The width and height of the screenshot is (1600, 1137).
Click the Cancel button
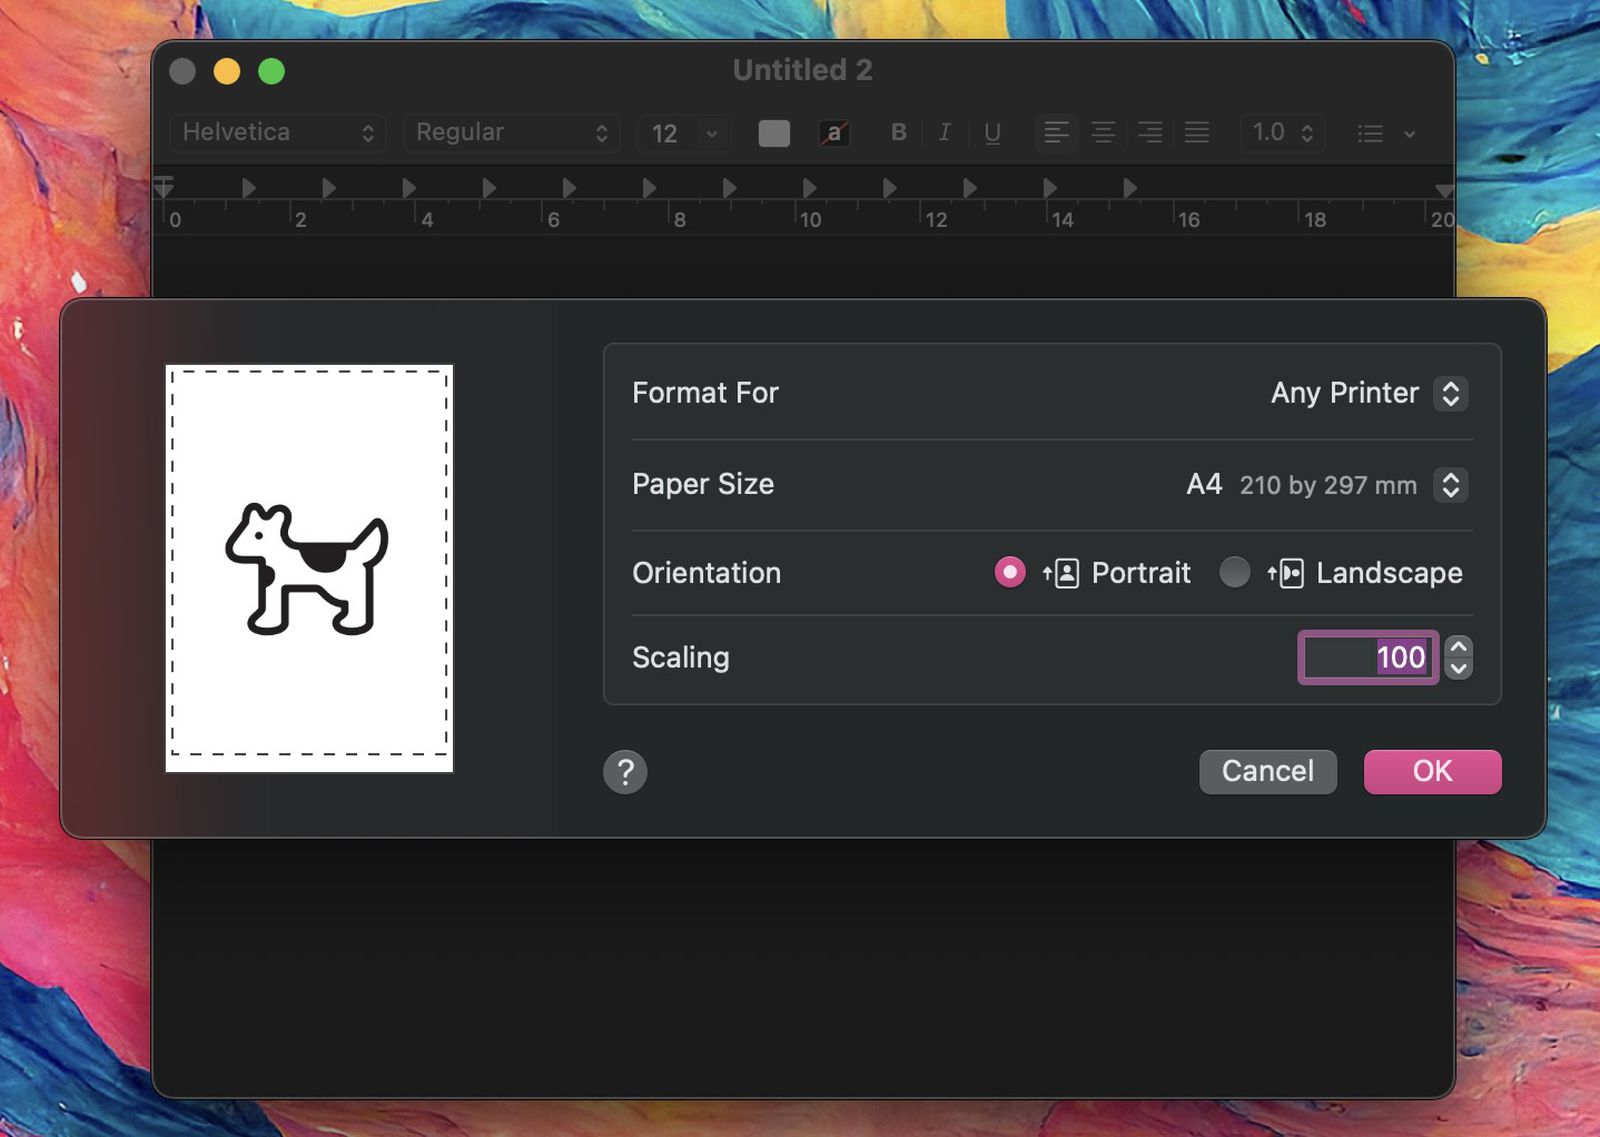(1267, 771)
